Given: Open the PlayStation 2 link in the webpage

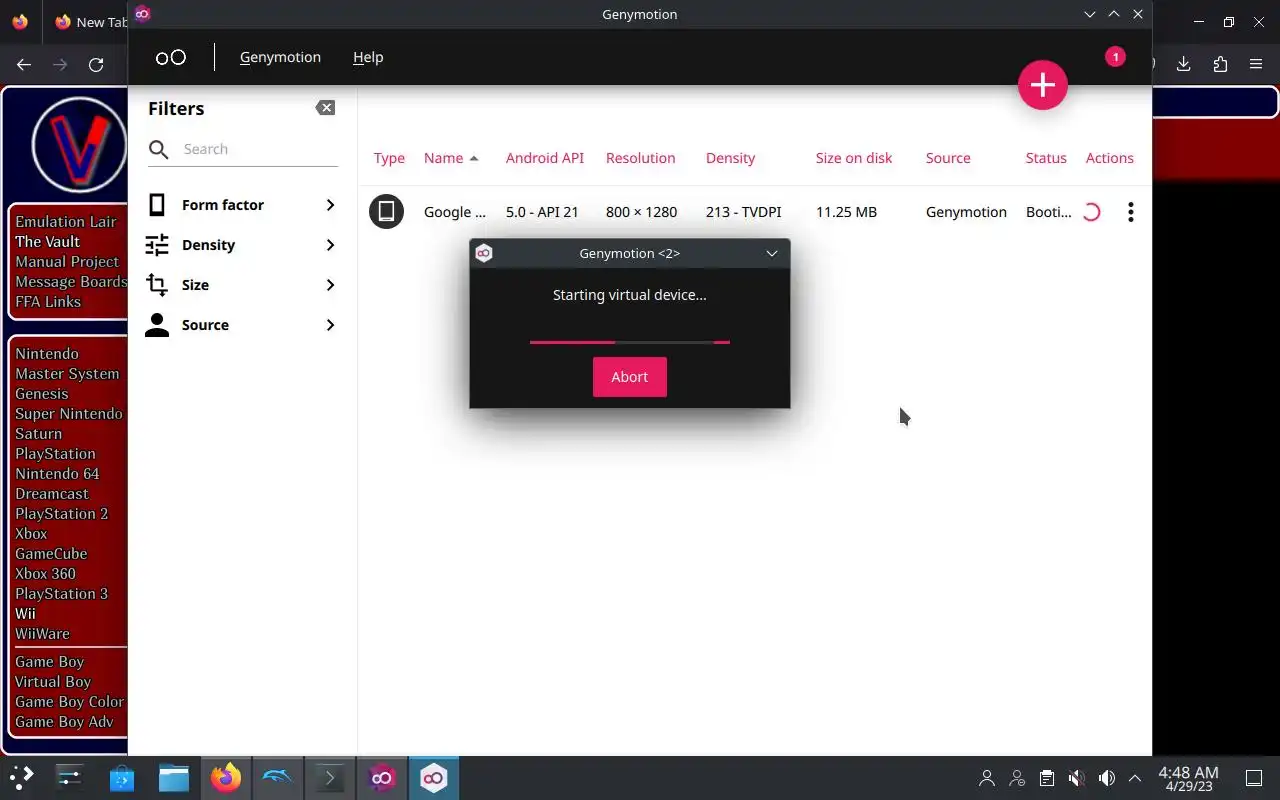Looking at the screenshot, I should (61, 513).
